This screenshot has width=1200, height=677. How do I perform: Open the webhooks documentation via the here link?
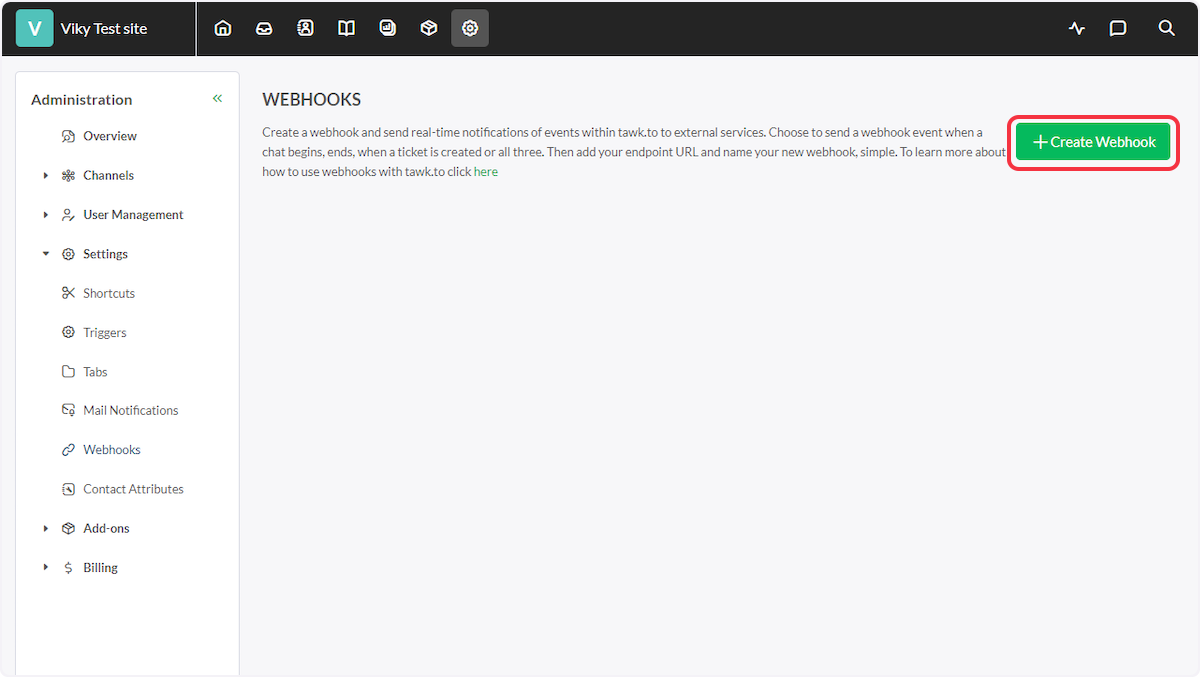click(485, 171)
